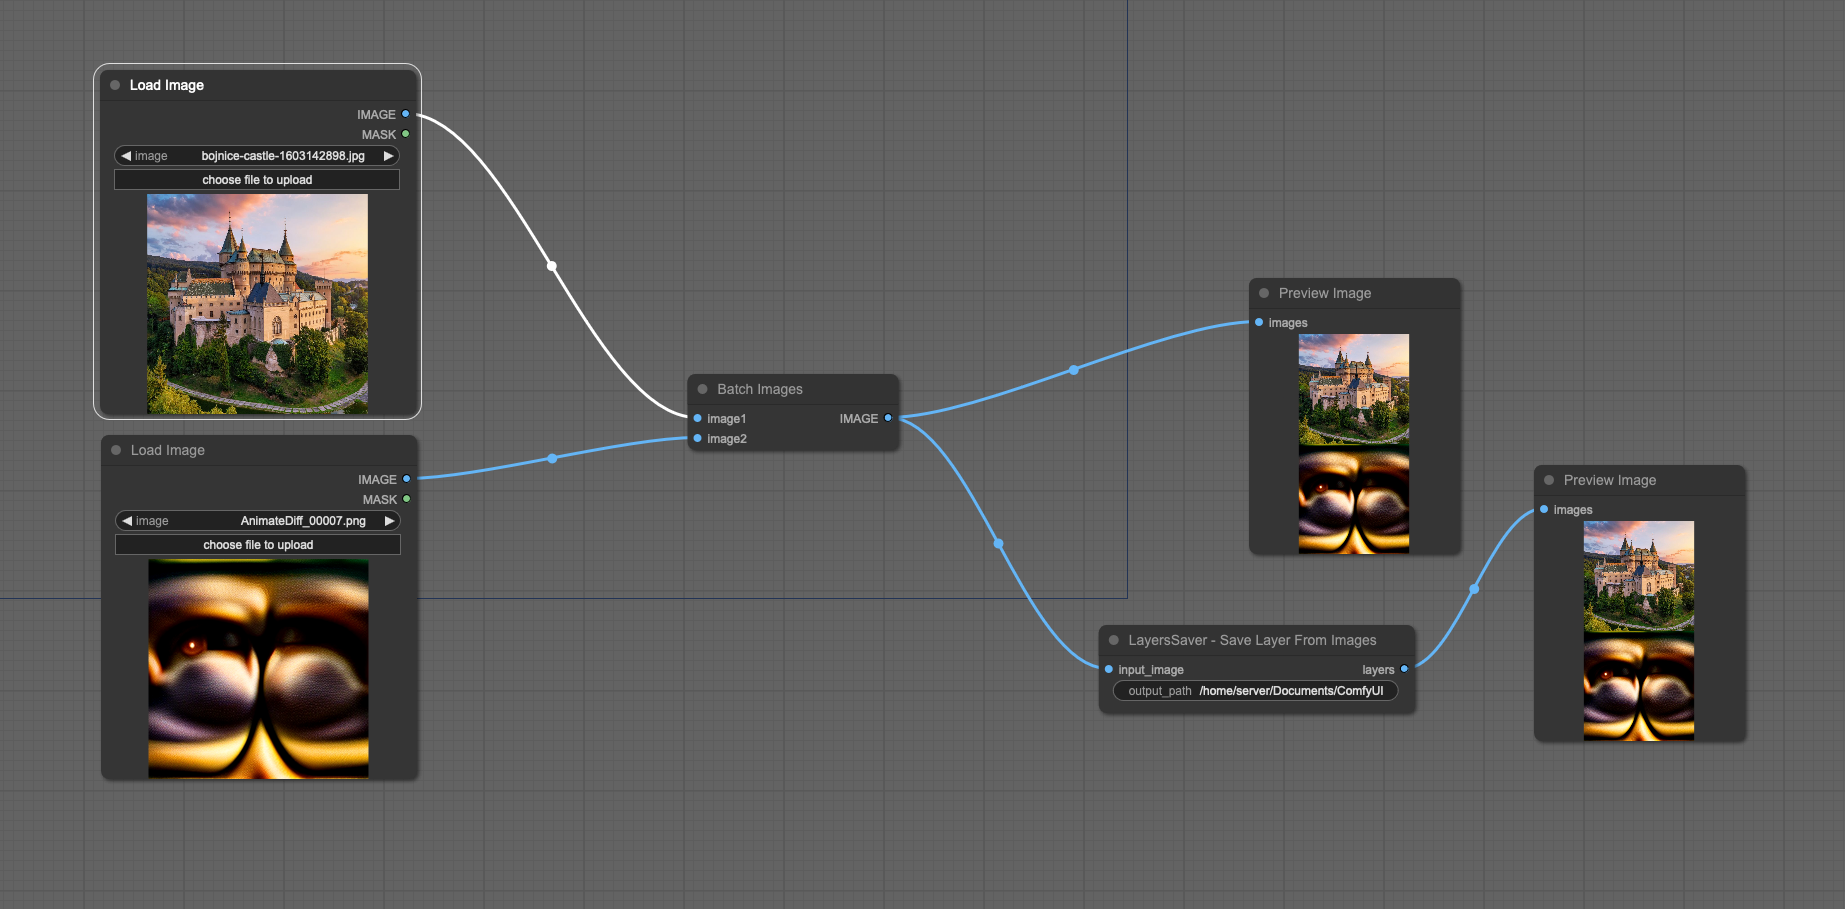Click the IMAGE output socket of the AnimateDiff Load Image node
This screenshot has height=909, width=1845.
tap(407, 479)
